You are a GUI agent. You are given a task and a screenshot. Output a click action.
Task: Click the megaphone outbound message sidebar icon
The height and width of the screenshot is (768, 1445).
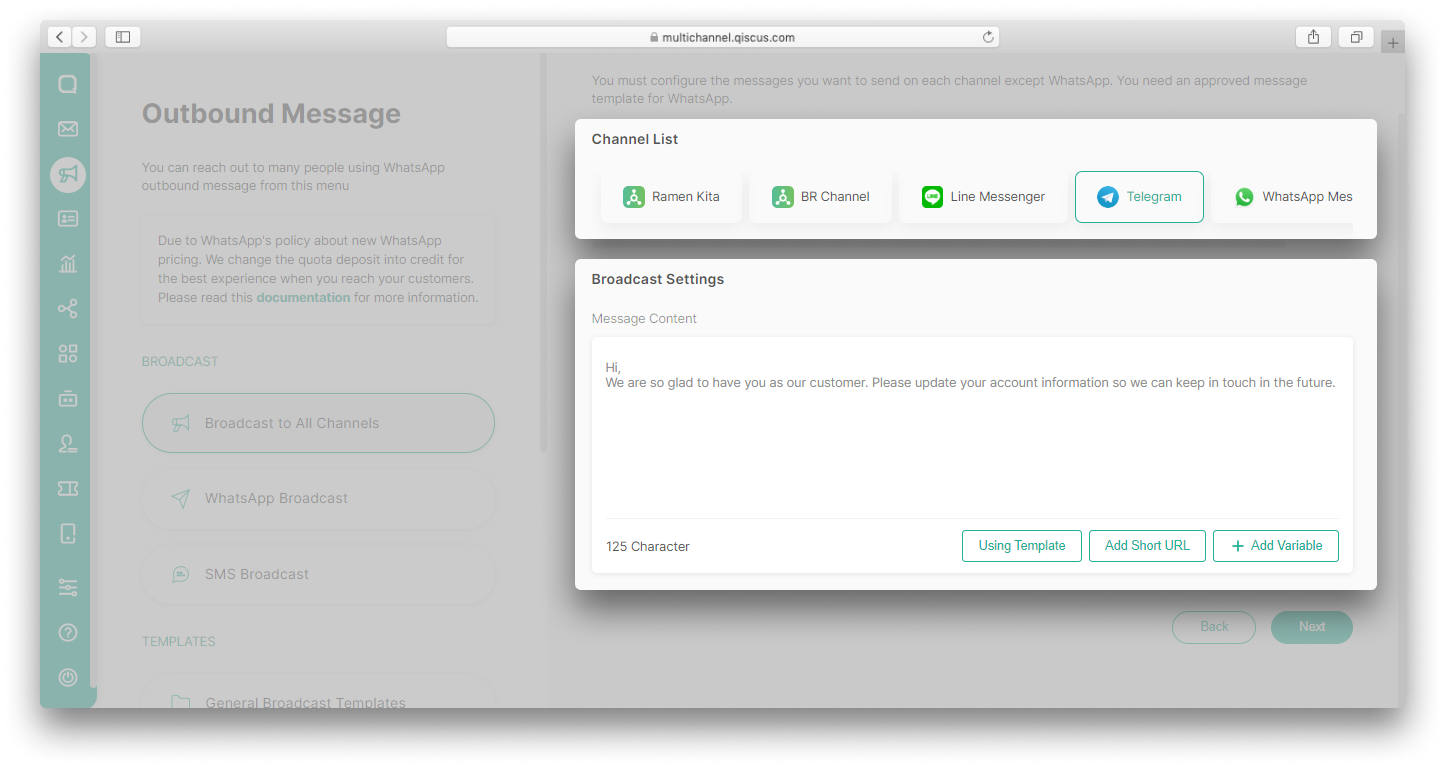tap(68, 175)
